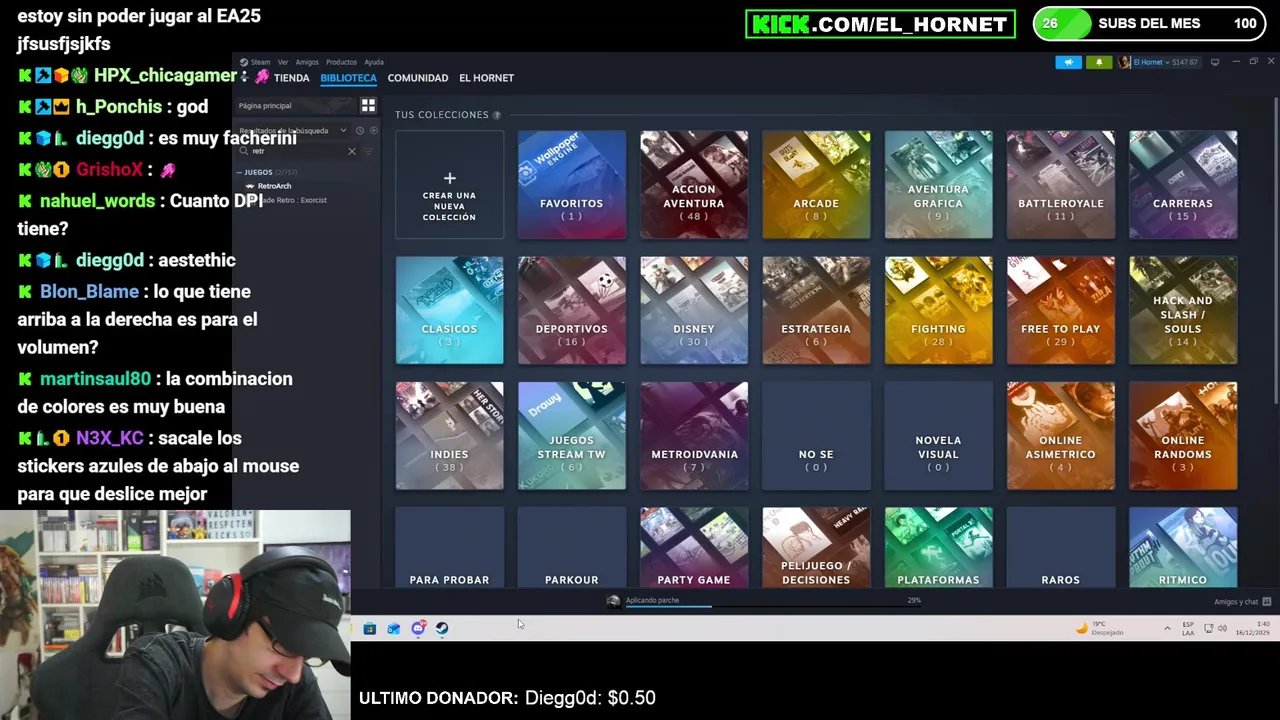The width and height of the screenshot is (1280, 720).
Task: Open the green notifications bell
Action: point(1099,62)
